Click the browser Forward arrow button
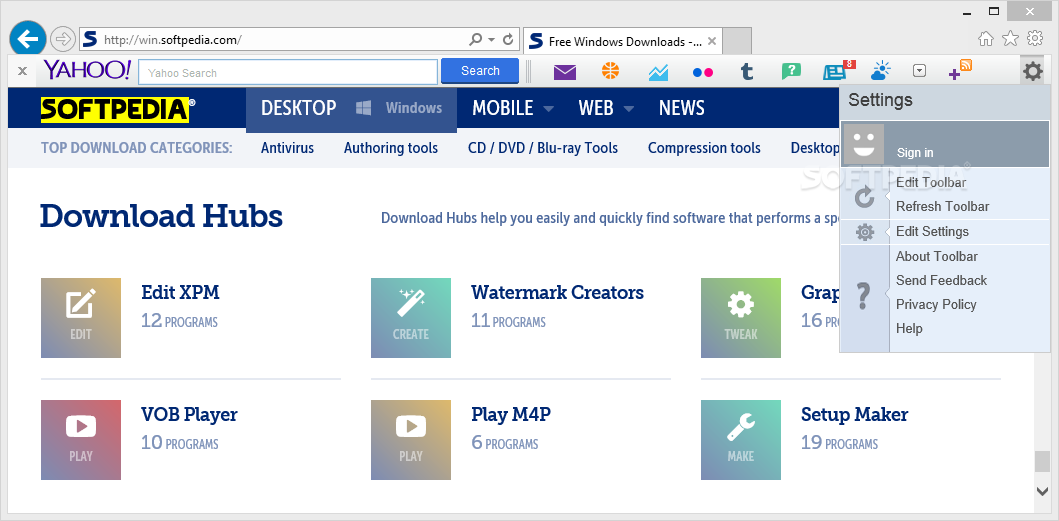Viewport: 1059px width, 521px height. click(x=63, y=40)
